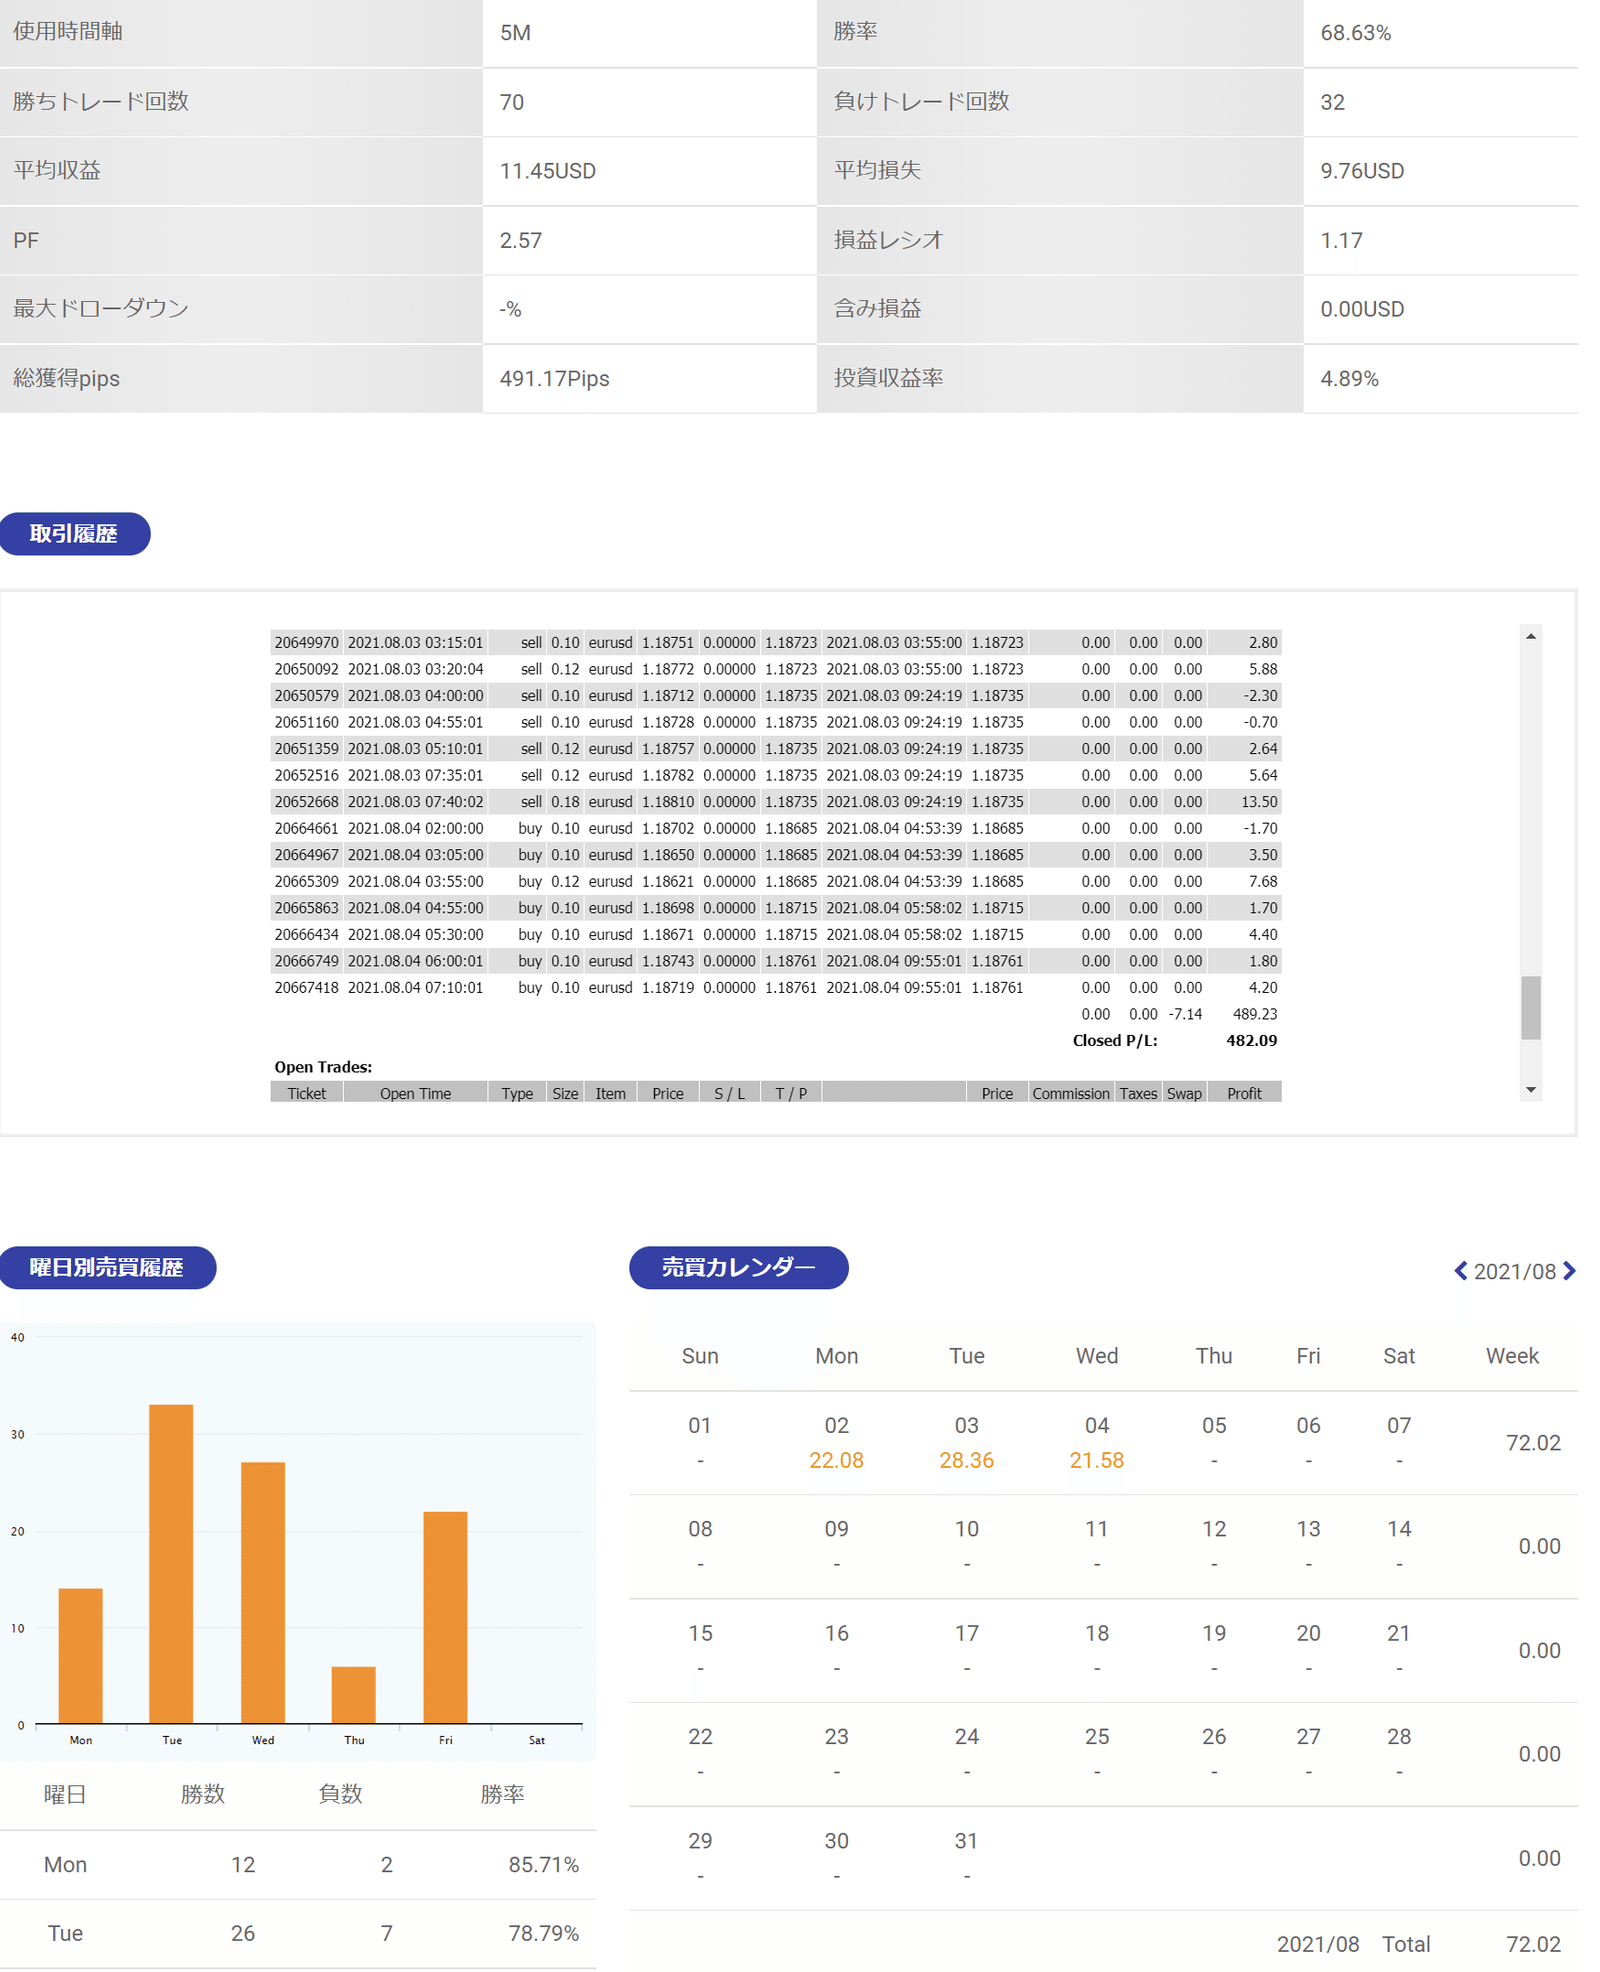Click the Ticket column header

pyautogui.click(x=307, y=1094)
